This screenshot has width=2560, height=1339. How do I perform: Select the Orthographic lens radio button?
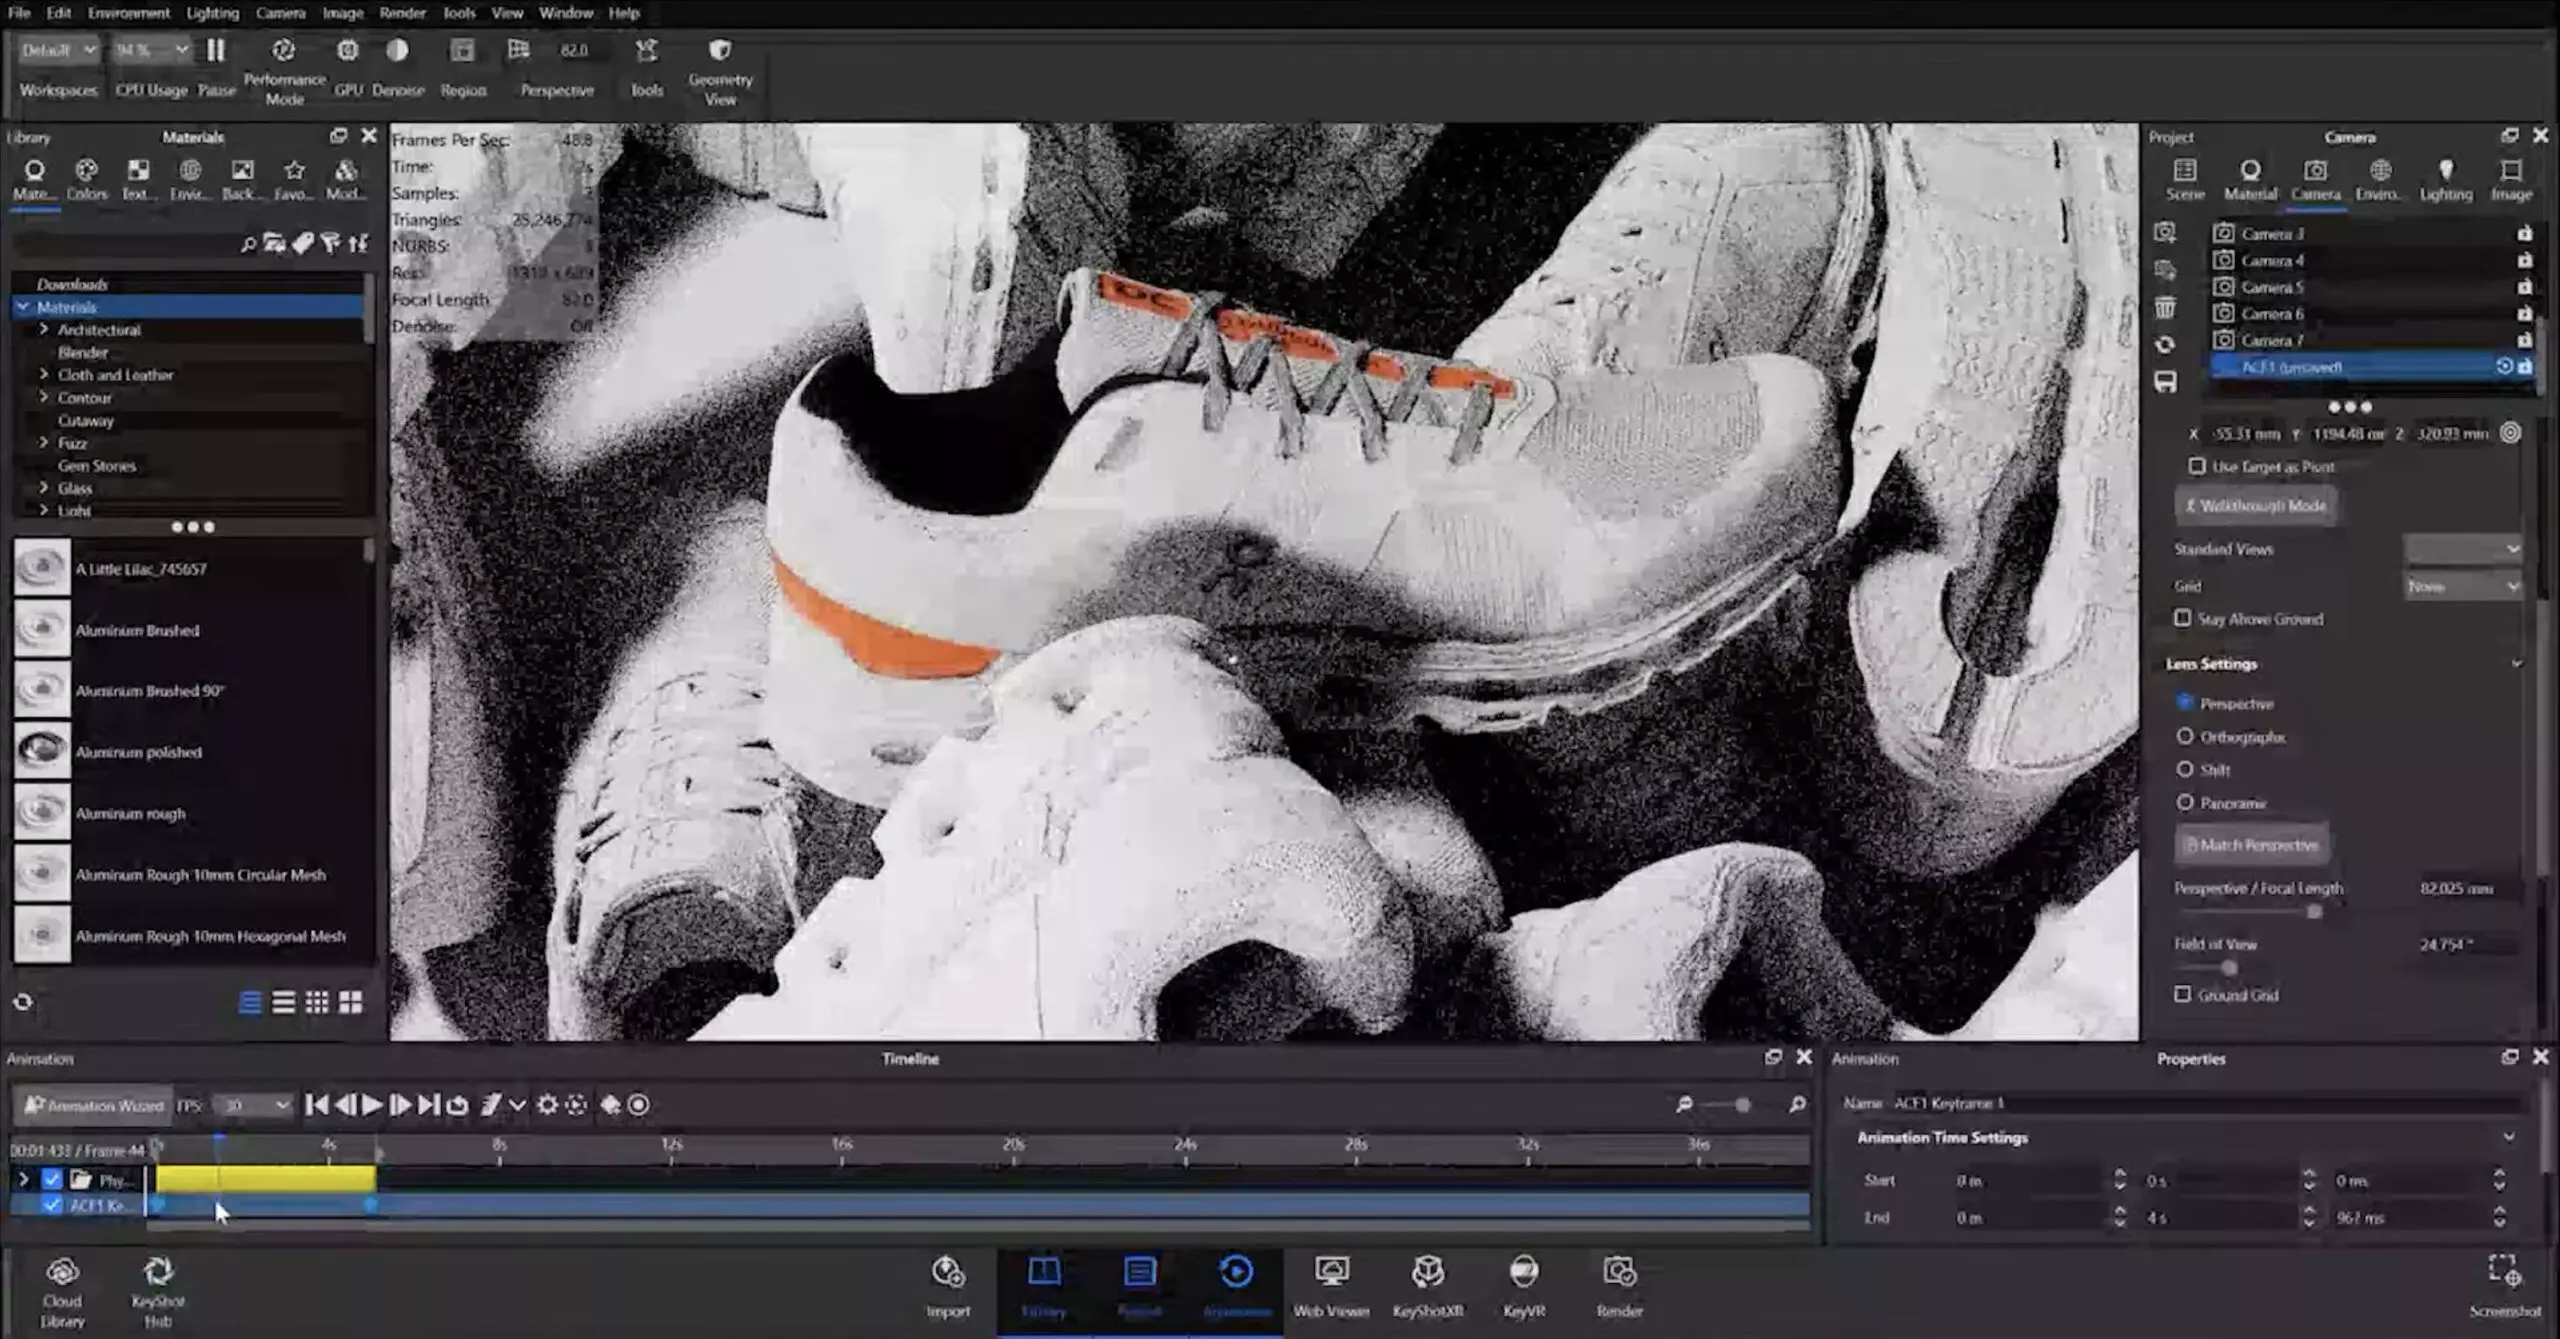pos(2184,737)
